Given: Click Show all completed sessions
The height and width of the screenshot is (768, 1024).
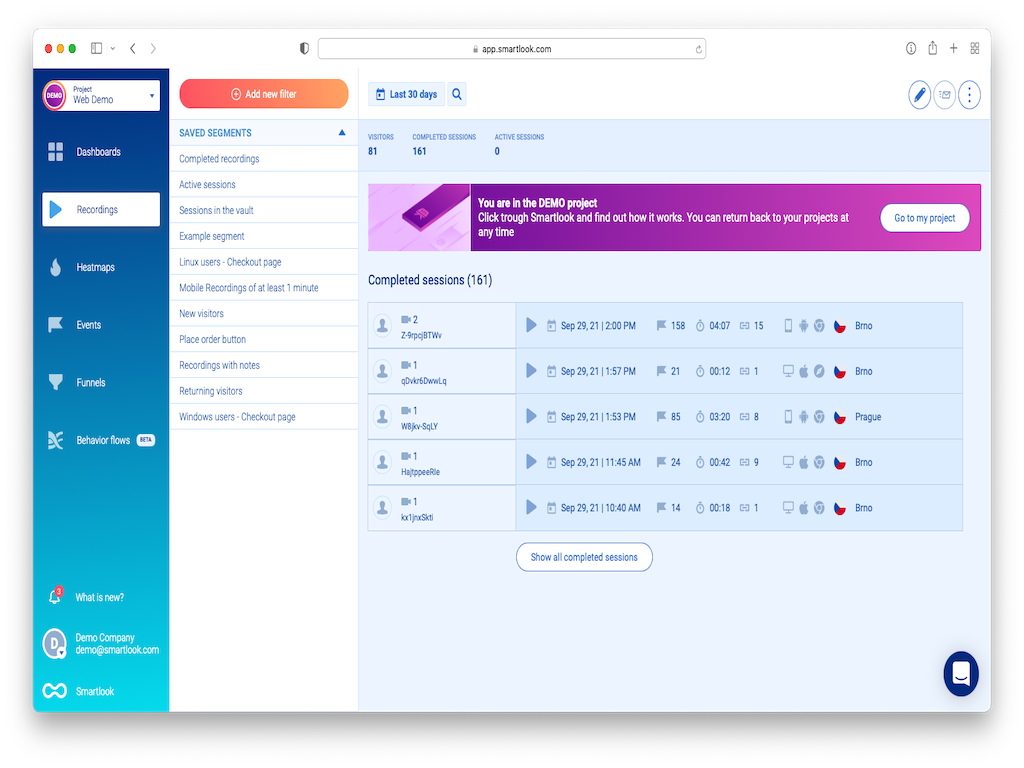Looking at the screenshot, I should pos(584,557).
